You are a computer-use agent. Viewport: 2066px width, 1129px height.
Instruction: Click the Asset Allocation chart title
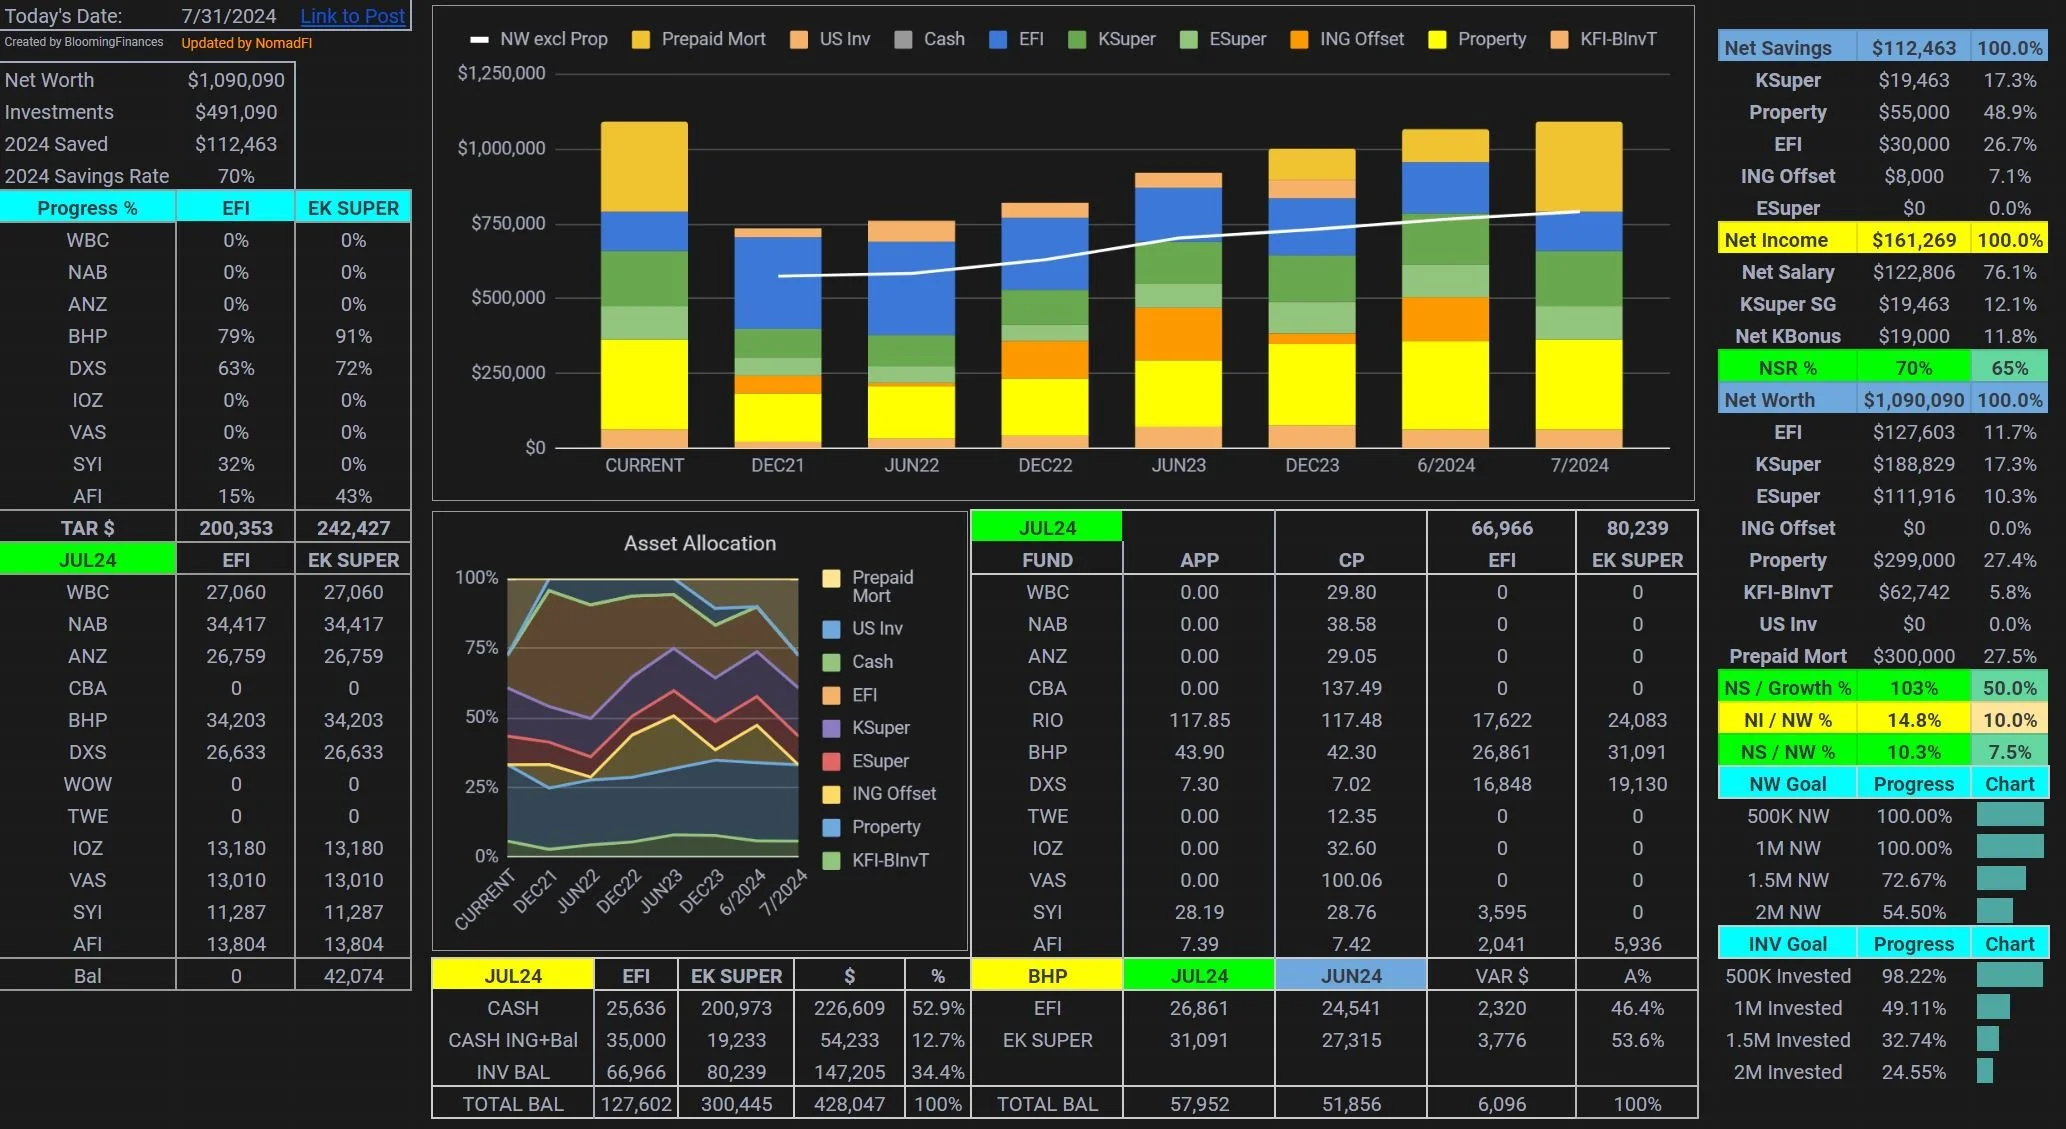[x=699, y=543]
